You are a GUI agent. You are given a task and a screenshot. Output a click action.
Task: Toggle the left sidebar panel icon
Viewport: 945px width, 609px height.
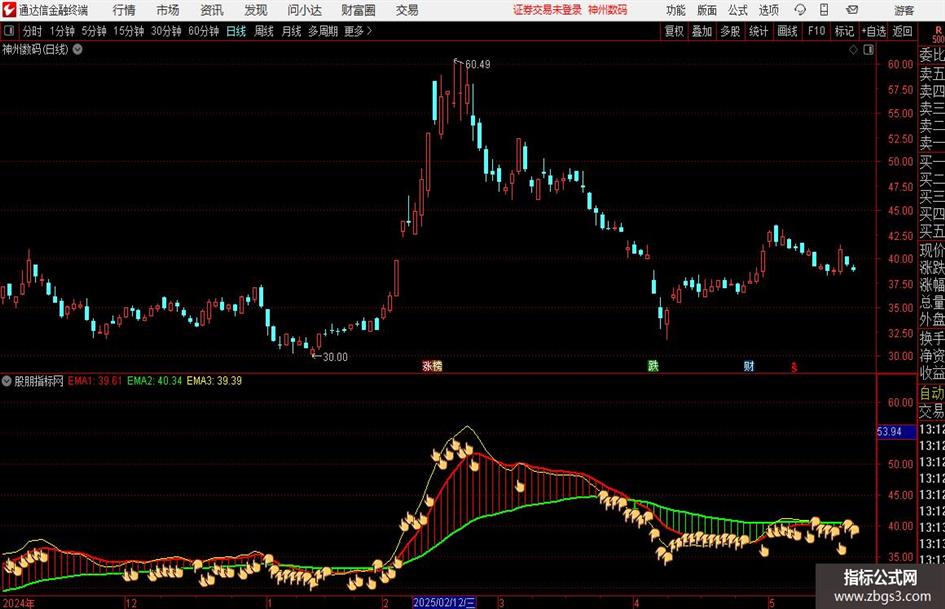click(8, 31)
